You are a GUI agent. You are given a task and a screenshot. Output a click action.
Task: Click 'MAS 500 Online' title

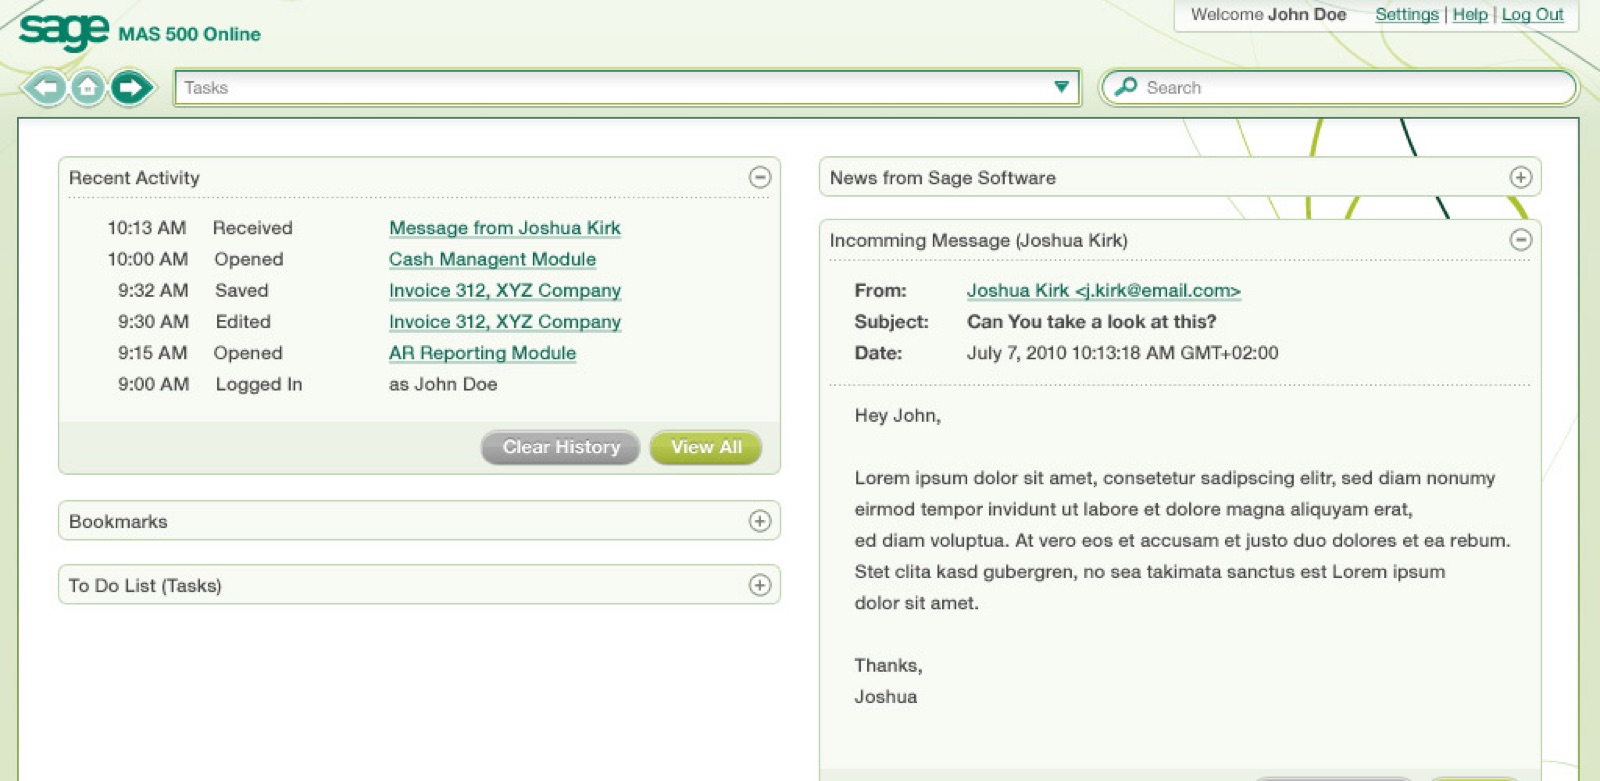pos(189,34)
